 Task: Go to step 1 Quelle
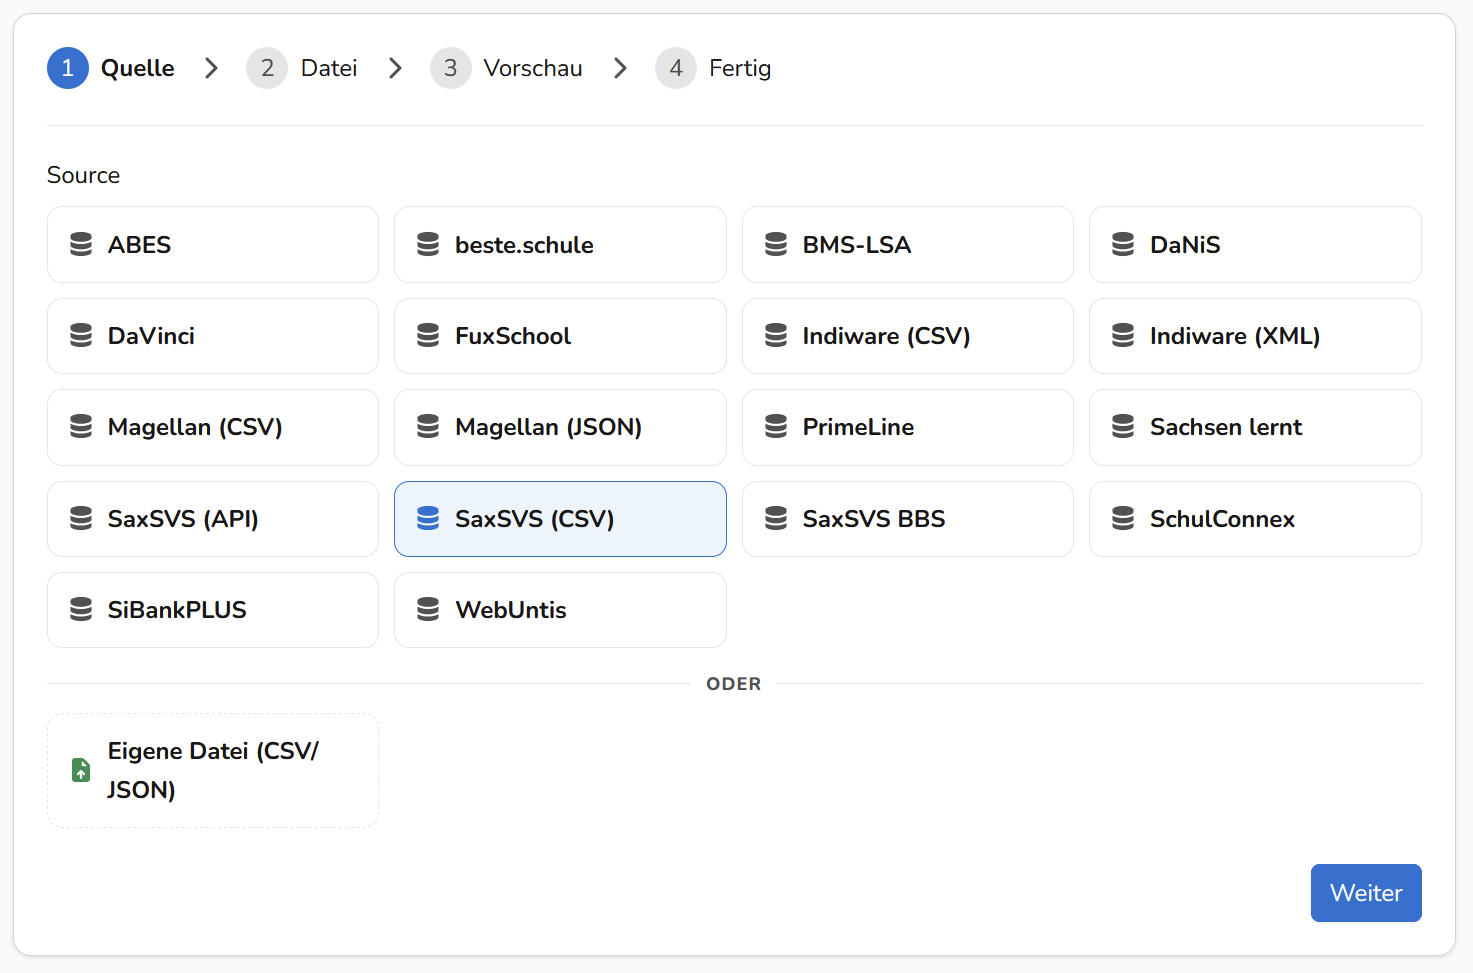[111, 68]
